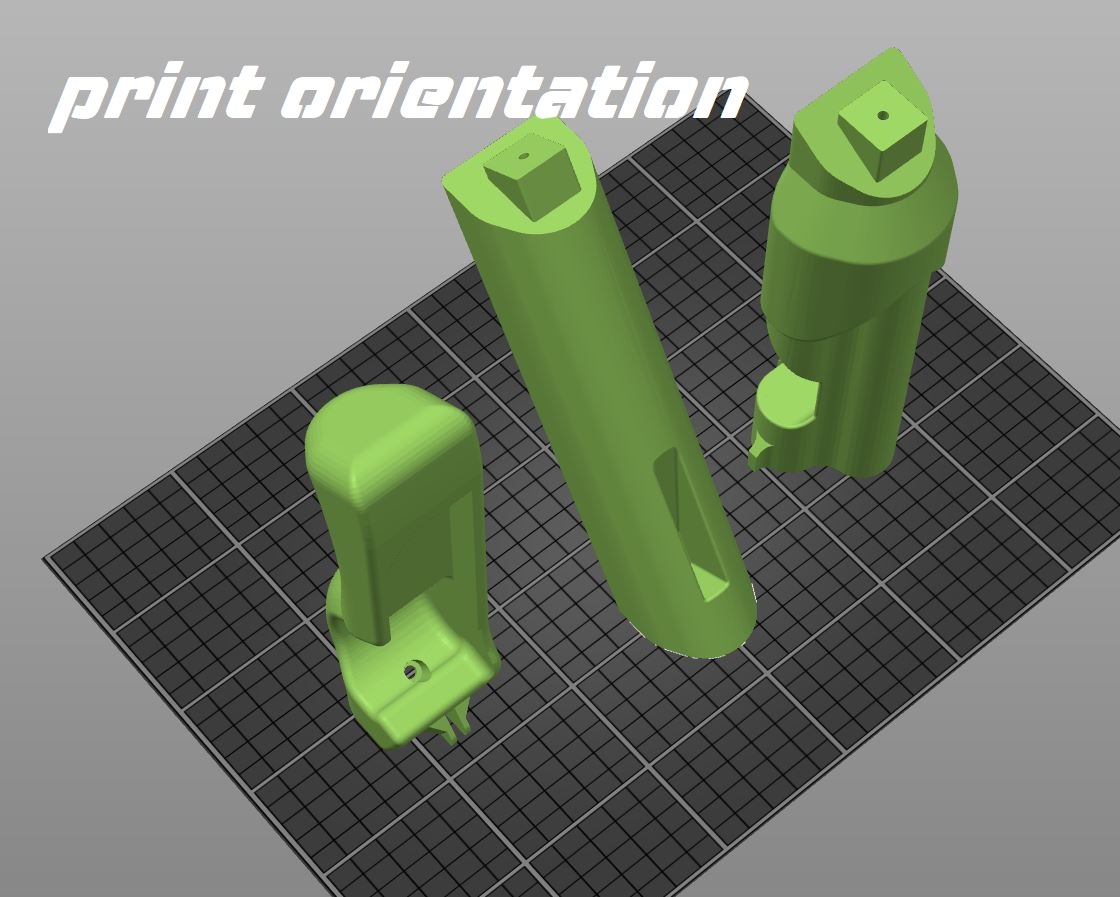Click the small hole in center model's peg
The width and height of the screenshot is (1120, 897).
pos(524,157)
